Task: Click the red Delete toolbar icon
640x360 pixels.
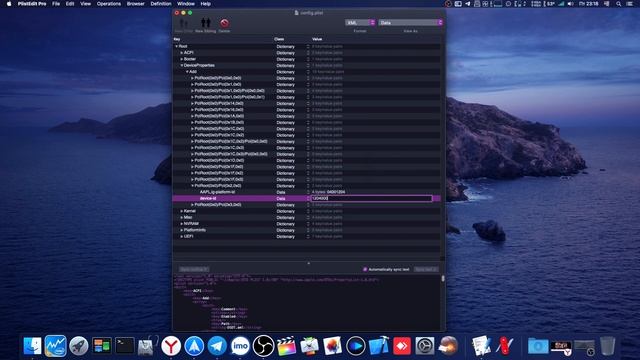Action: (x=224, y=23)
